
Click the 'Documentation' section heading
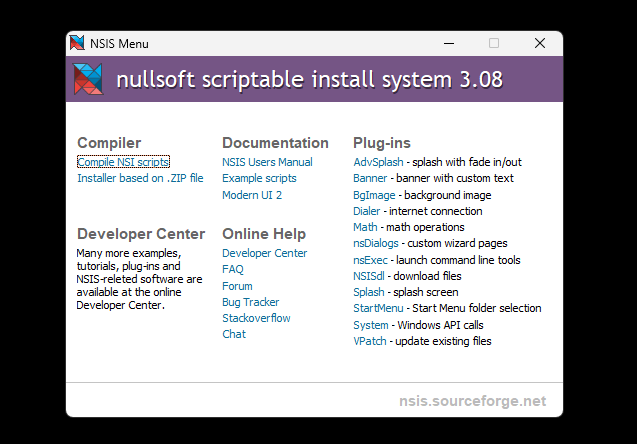point(275,143)
